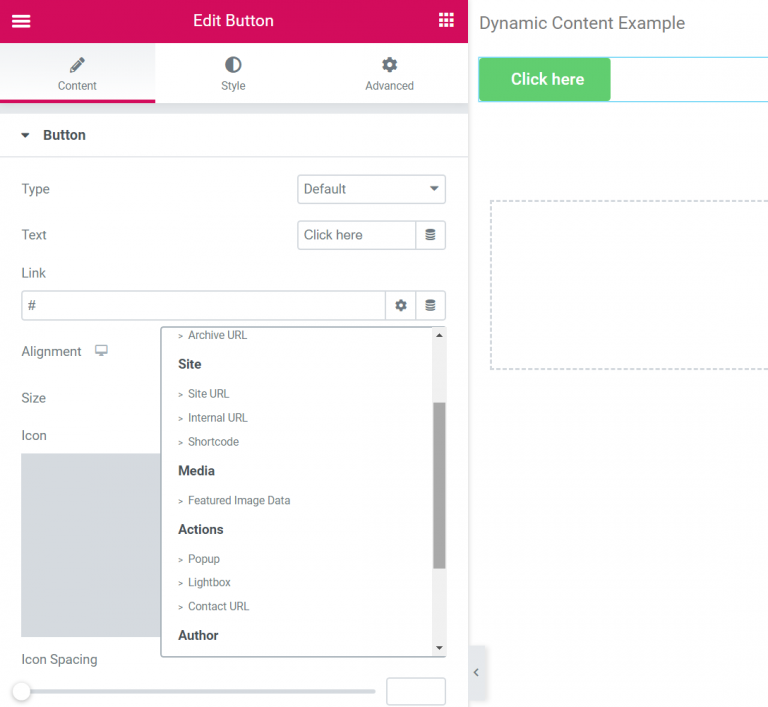Click the responsive desktop icon near Alignment
Screen dimensions: 768x707
(101, 351)
